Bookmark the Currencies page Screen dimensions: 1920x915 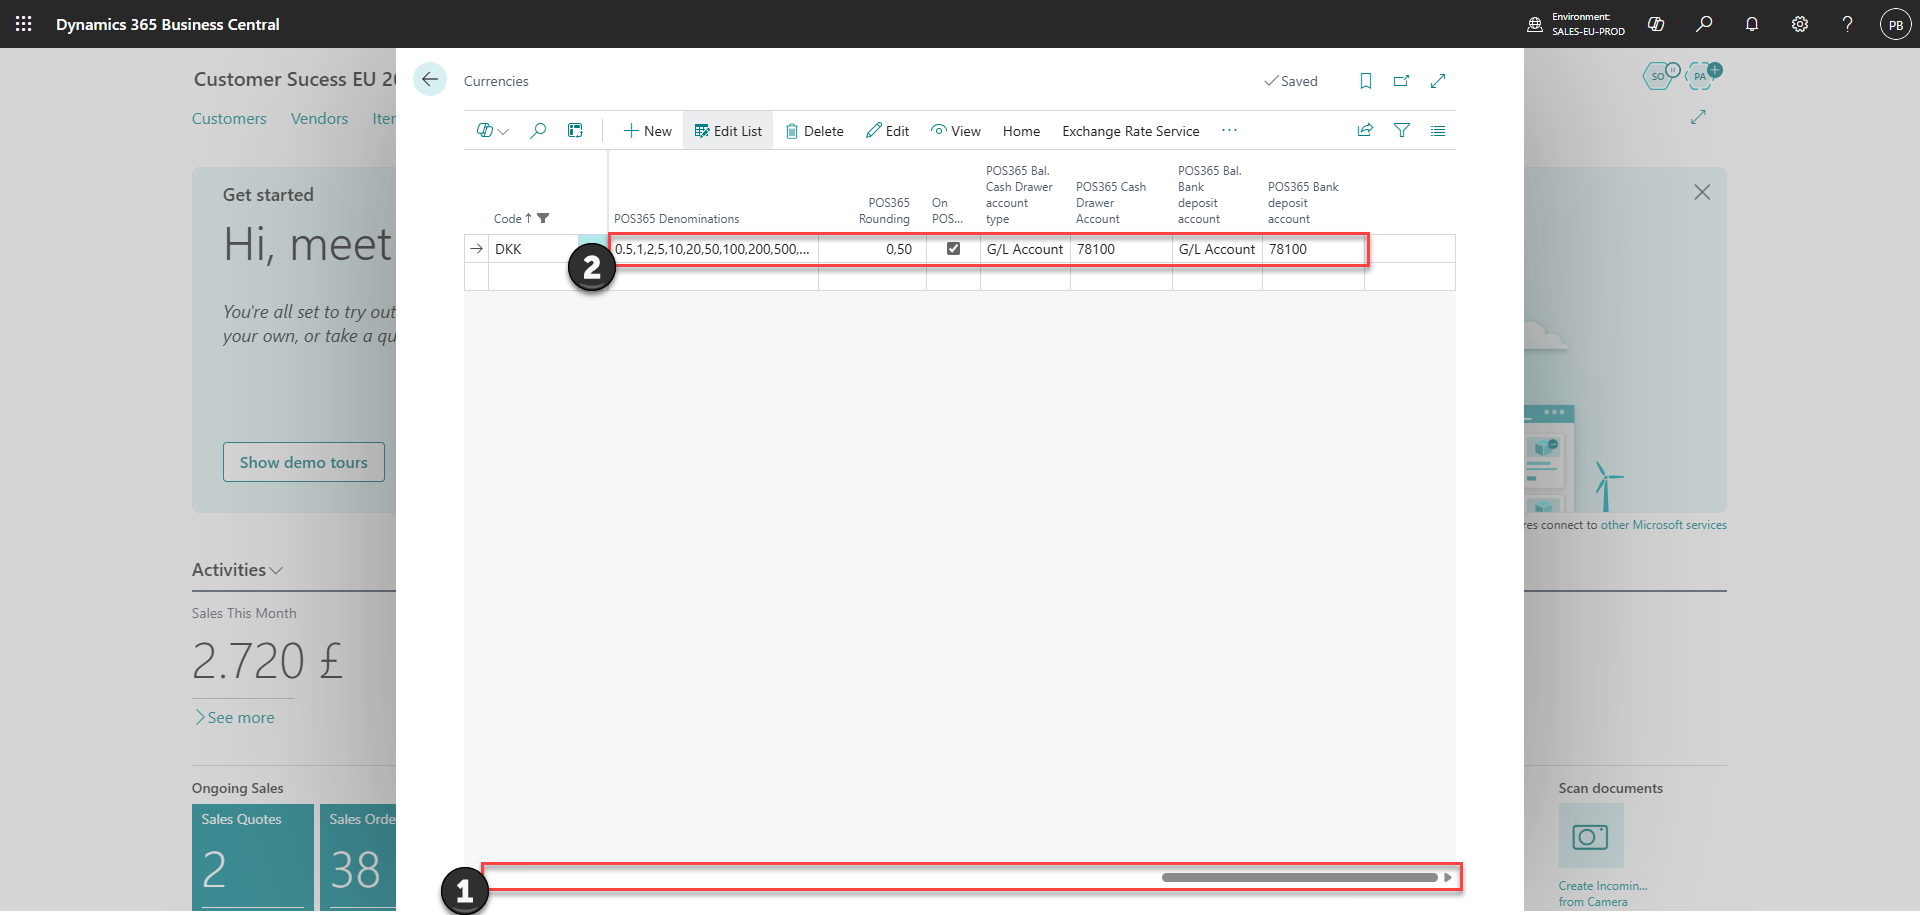[1365, 81]
